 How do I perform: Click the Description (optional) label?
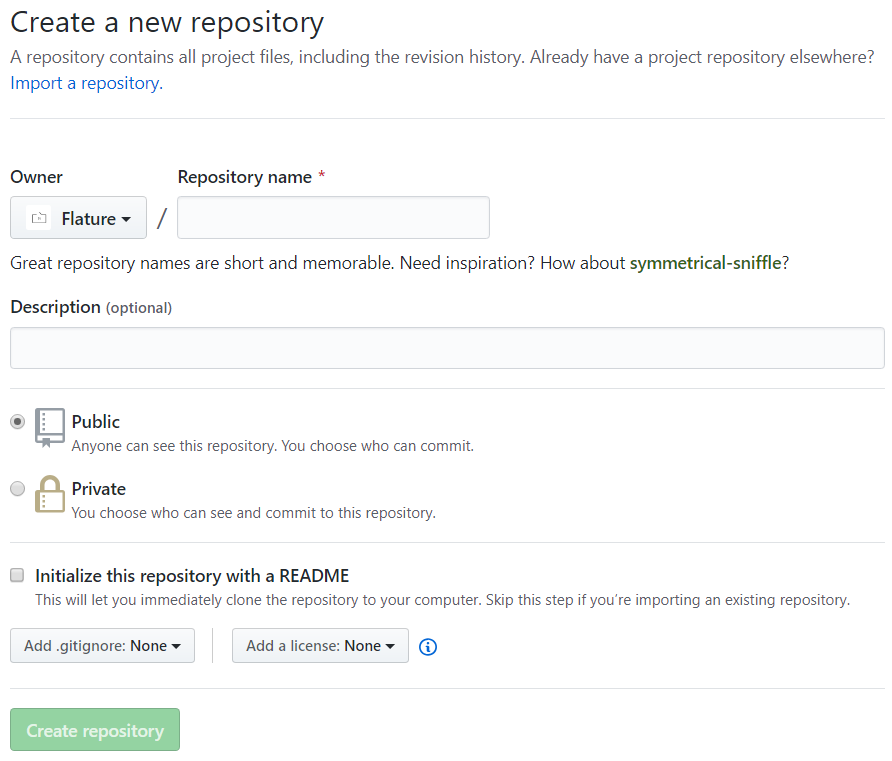point(91,307)
